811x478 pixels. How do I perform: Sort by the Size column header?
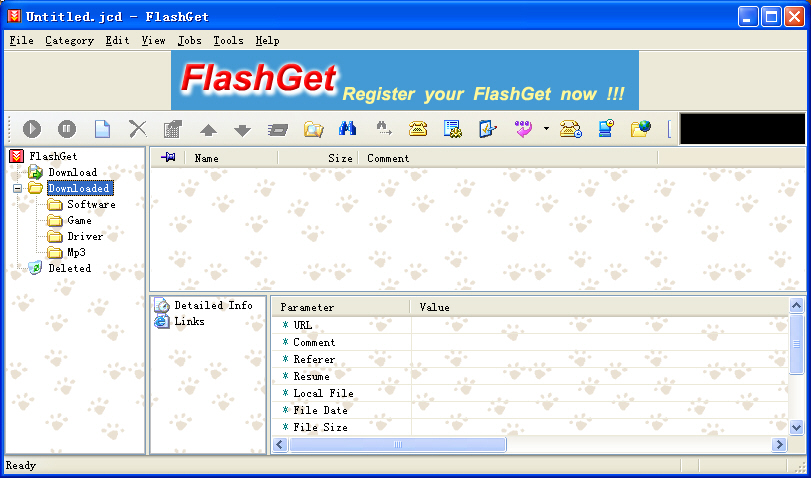[x=318, y=158]
